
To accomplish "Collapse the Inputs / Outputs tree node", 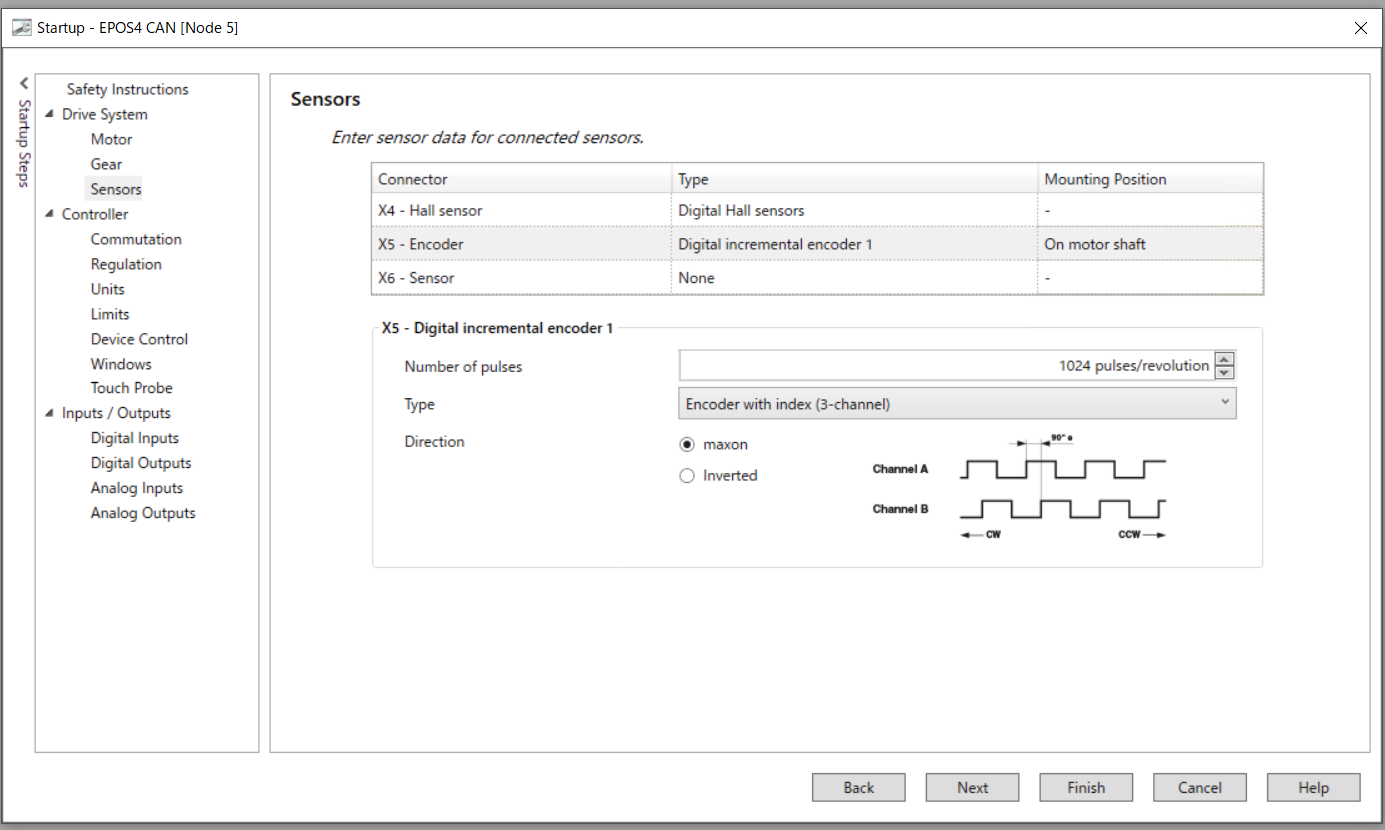I will (50, 413).
